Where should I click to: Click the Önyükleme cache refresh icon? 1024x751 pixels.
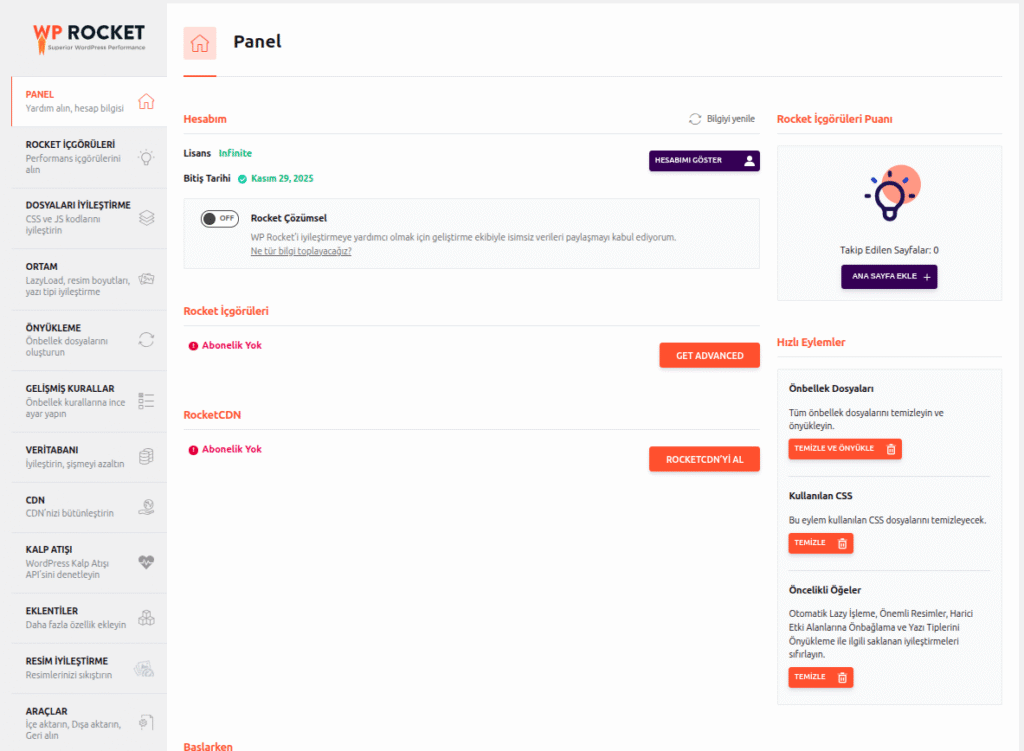(147, 340)
